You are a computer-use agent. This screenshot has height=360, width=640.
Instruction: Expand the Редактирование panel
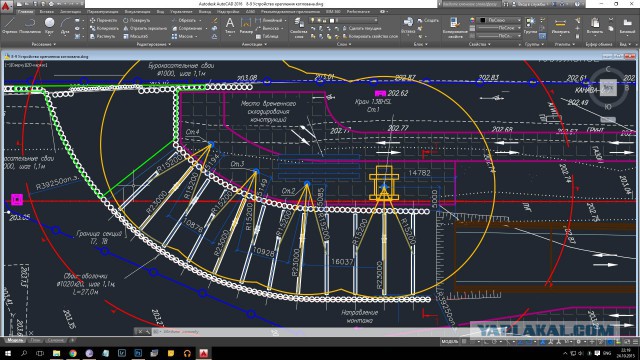tap(153, 44)
